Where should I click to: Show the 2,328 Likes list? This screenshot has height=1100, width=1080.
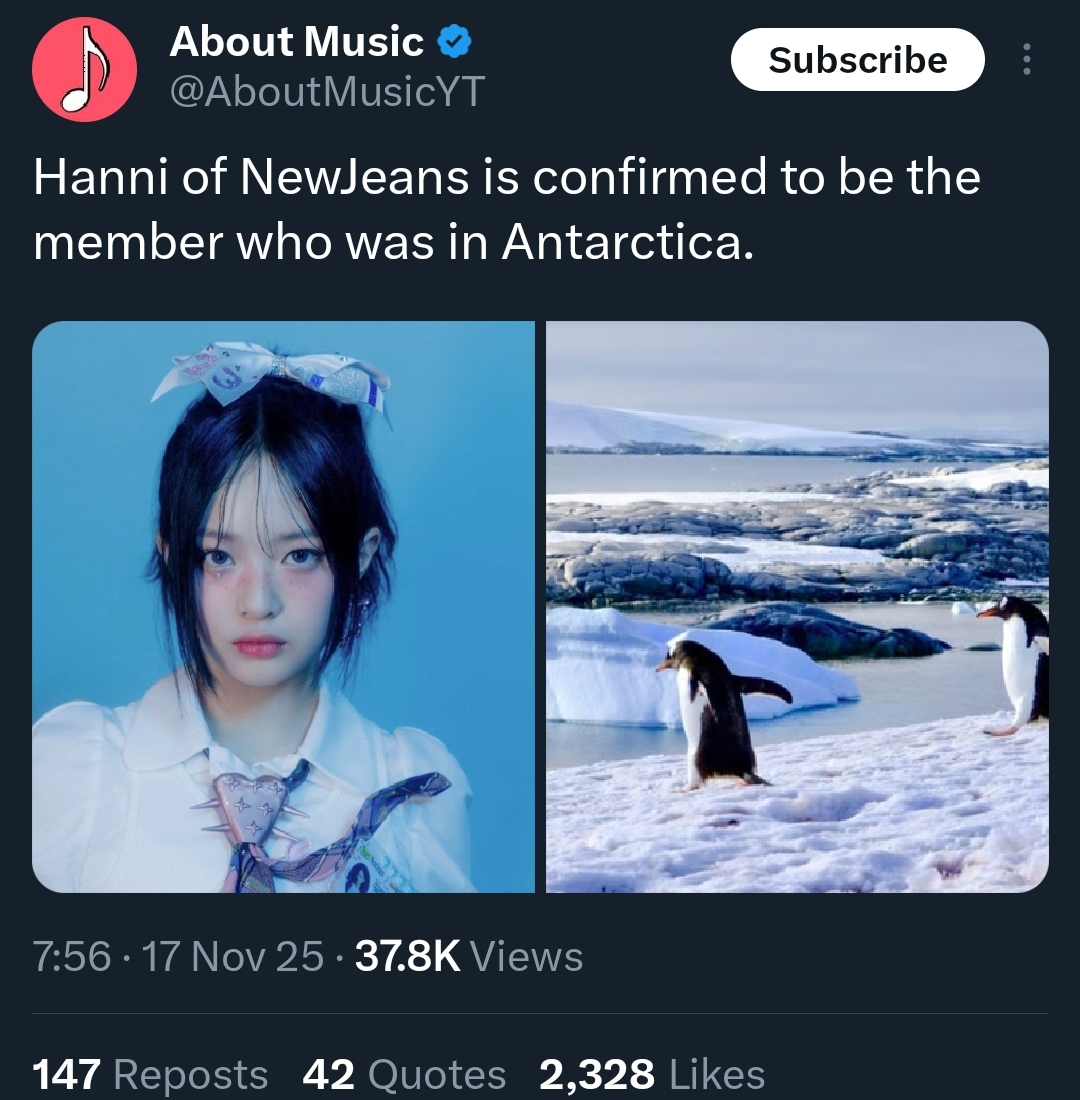(652, 1074)
